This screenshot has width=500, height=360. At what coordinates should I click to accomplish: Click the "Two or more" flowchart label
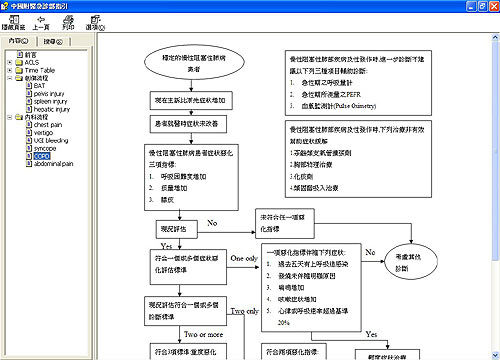(x=203, y=334)
